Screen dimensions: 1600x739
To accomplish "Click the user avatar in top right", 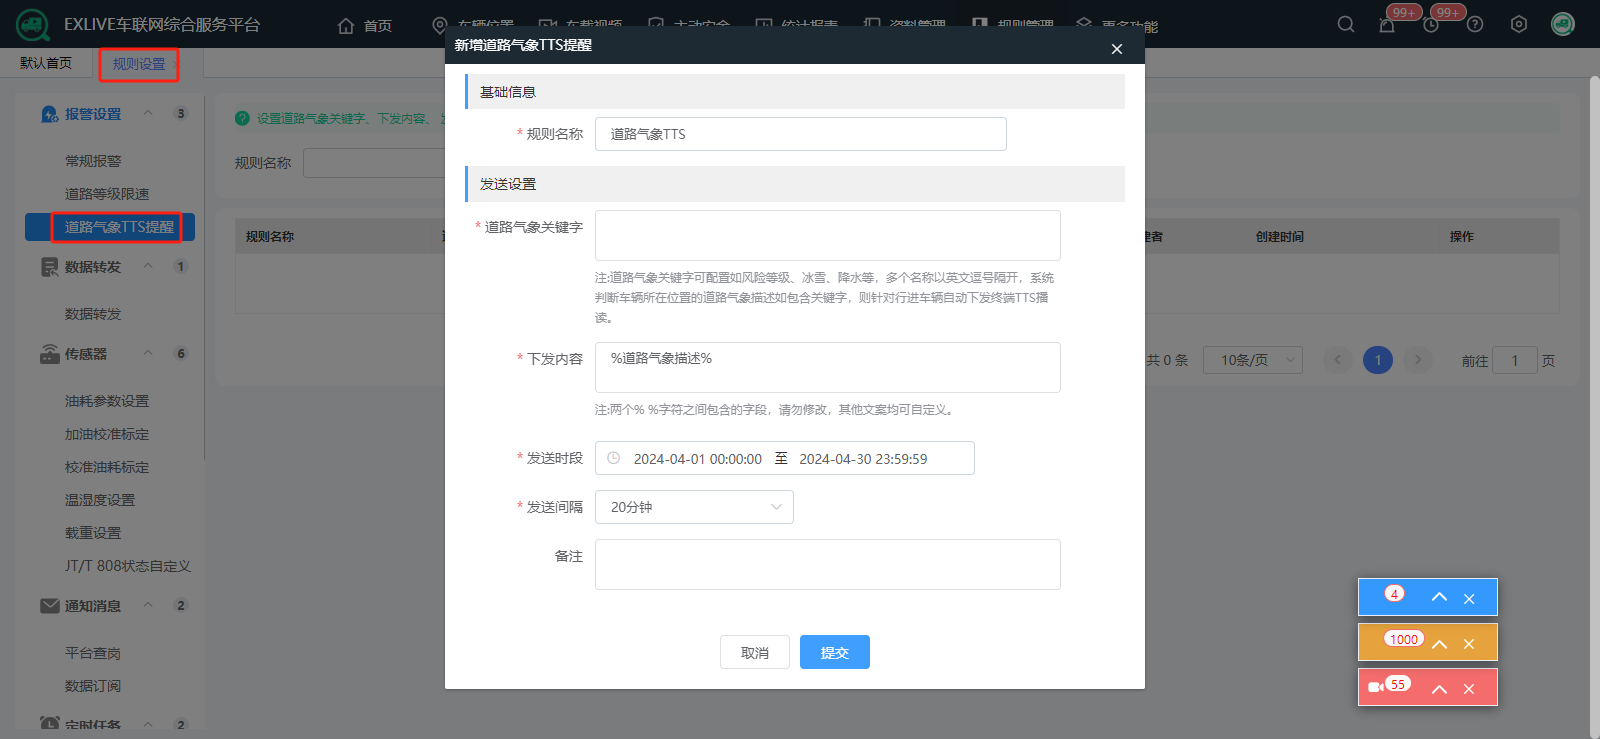I will pyautogui.click(x=1562, y=24).
